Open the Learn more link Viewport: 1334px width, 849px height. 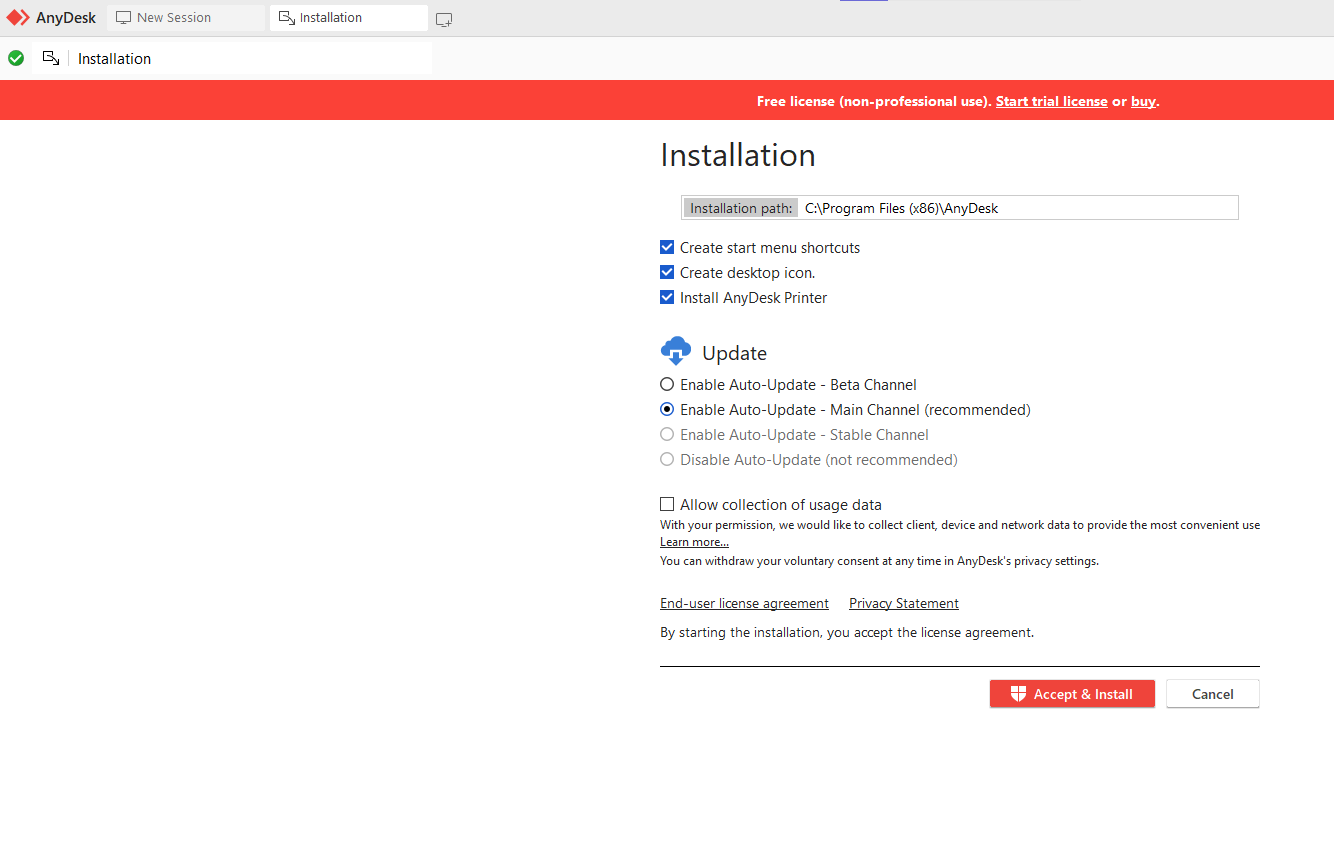click(694, 542)
